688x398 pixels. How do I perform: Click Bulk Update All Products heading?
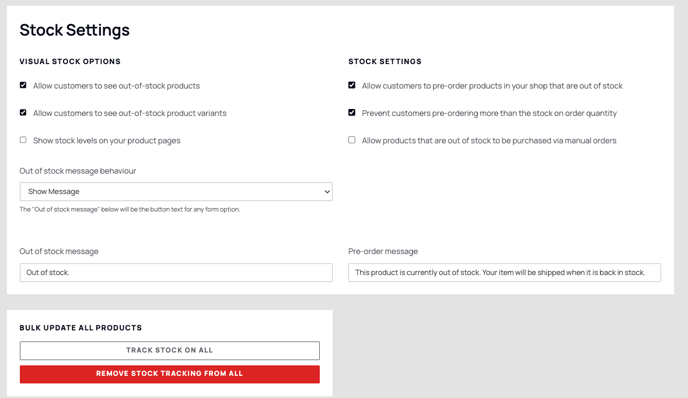pos(81,328)
